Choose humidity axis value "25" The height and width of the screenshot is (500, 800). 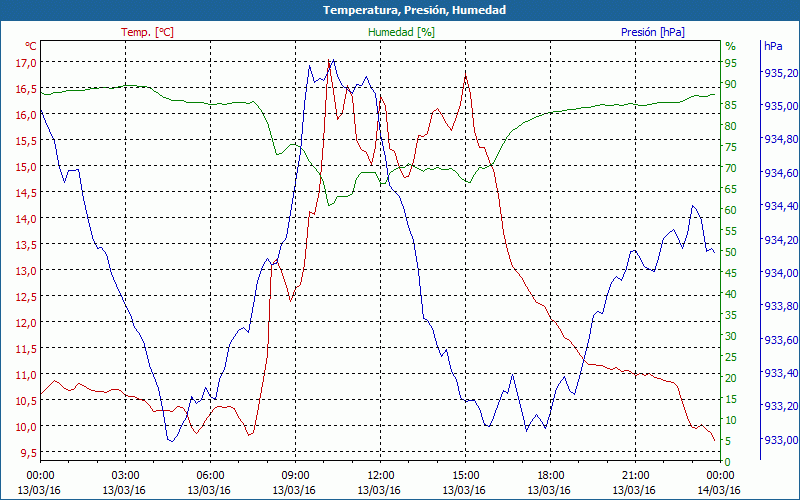[x=731, y=357]
